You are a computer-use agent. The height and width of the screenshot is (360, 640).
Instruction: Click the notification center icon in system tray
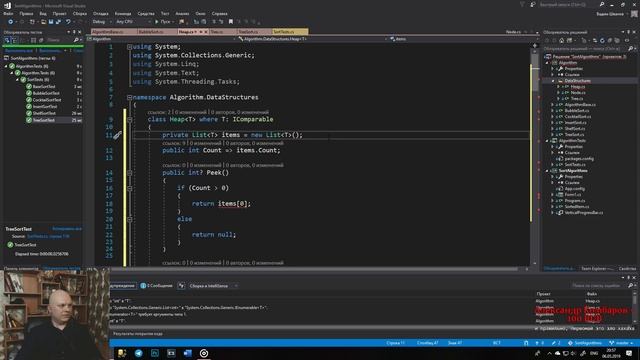[x=629, y=353]
